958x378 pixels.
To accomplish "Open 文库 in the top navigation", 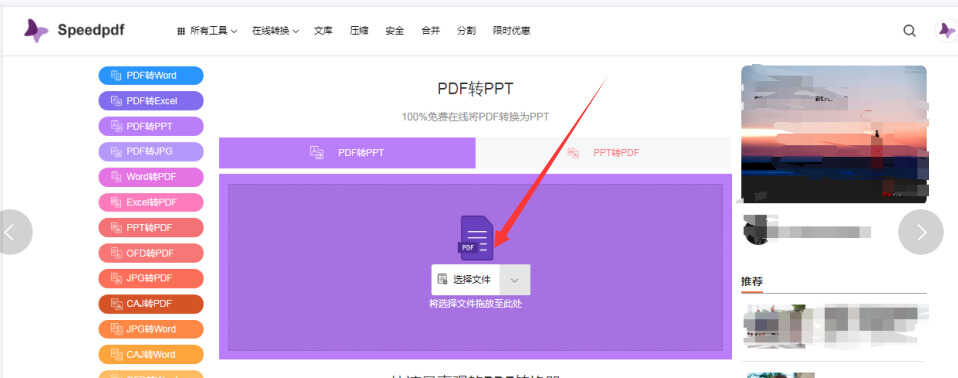I will tap(323, 31).
